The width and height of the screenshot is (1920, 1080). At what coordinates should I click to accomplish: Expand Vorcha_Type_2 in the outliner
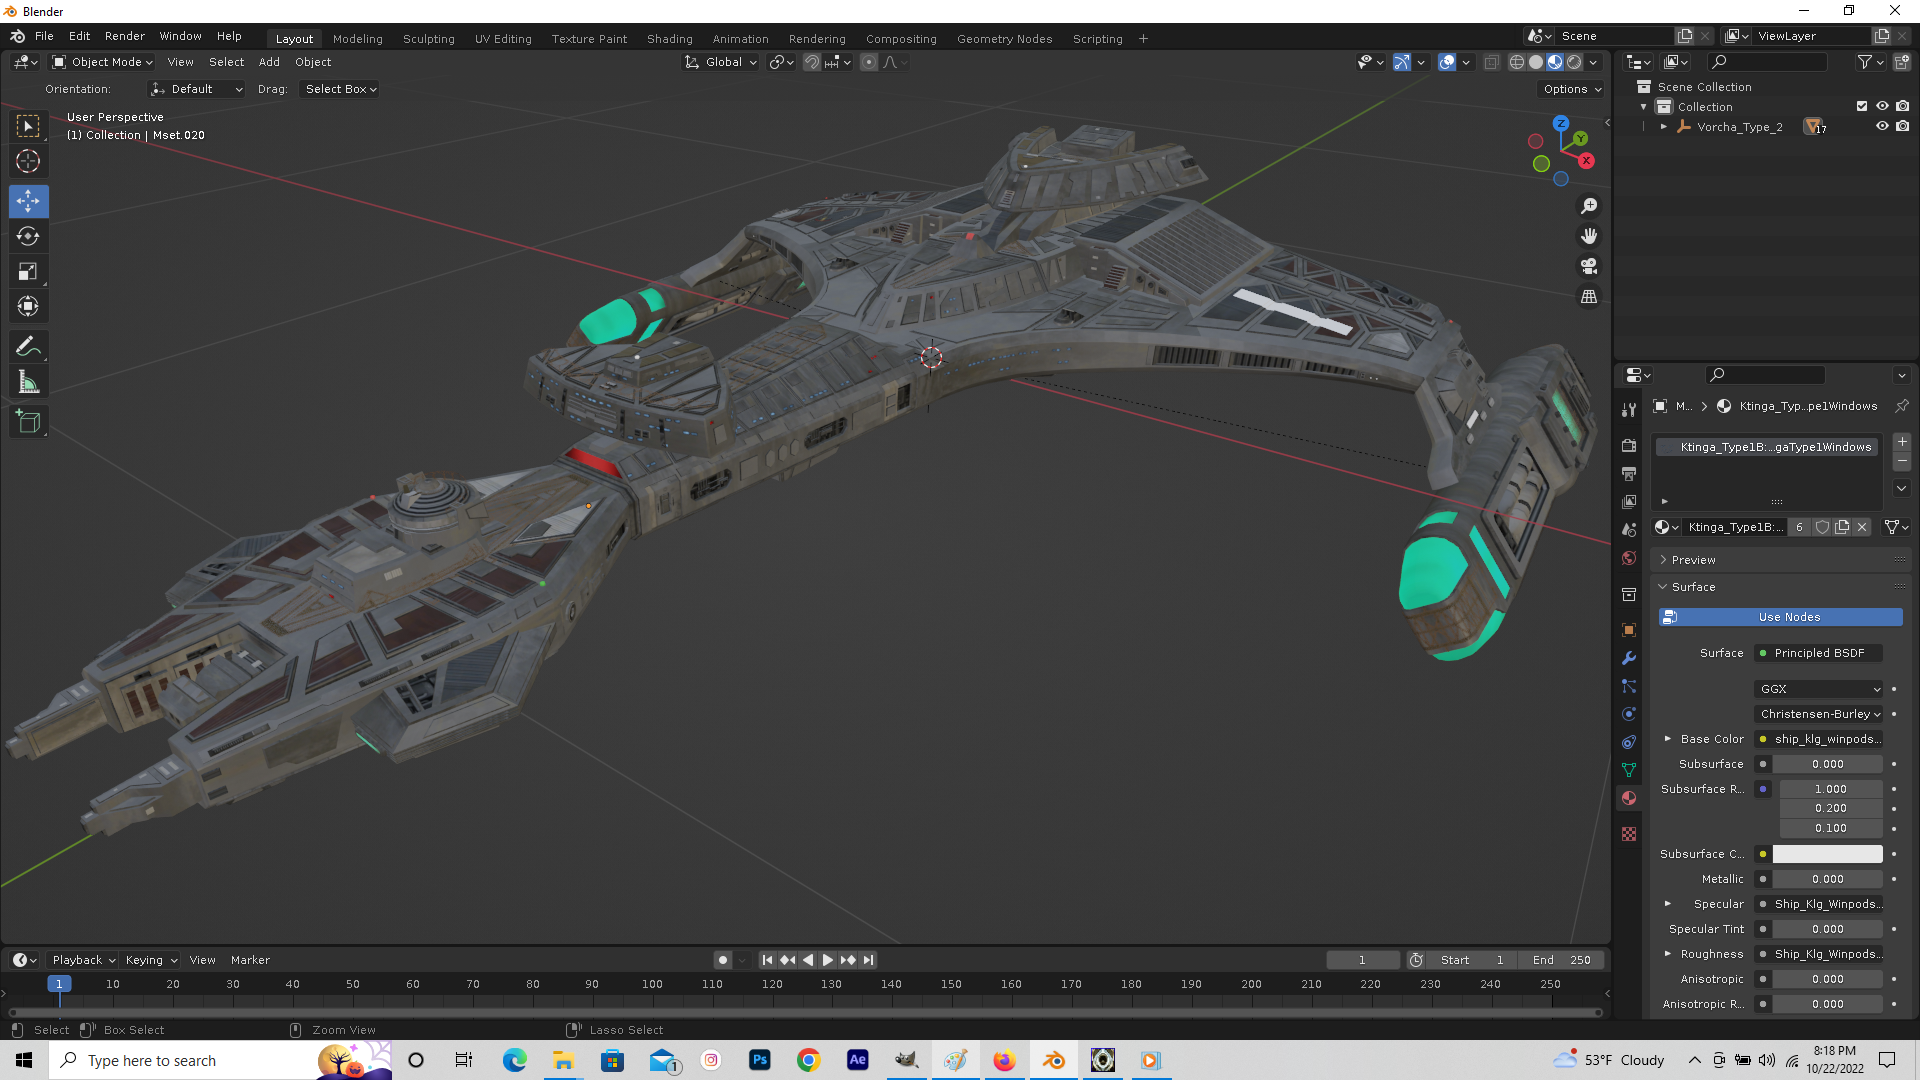click(x=1664, y=127)
